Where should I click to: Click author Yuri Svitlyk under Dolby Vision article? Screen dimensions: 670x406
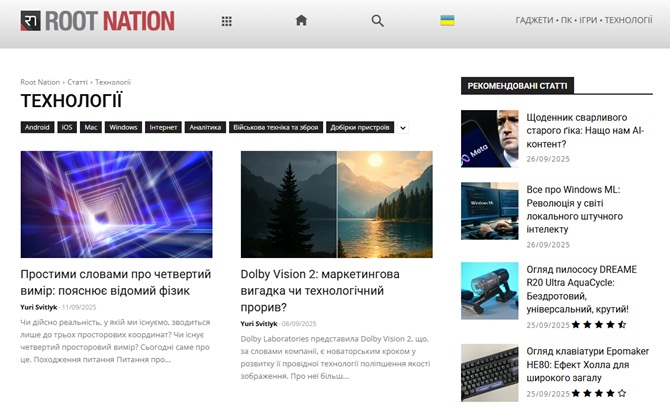click(x=259, y=324)
